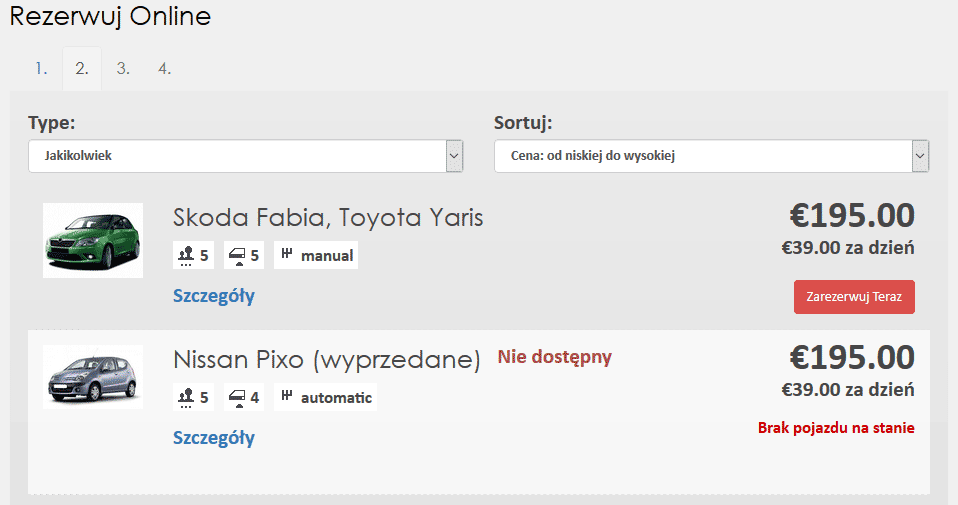958x505 pixels.
Task: Click the doors icon for Nissan Pixo
Action: click(236, 398)
